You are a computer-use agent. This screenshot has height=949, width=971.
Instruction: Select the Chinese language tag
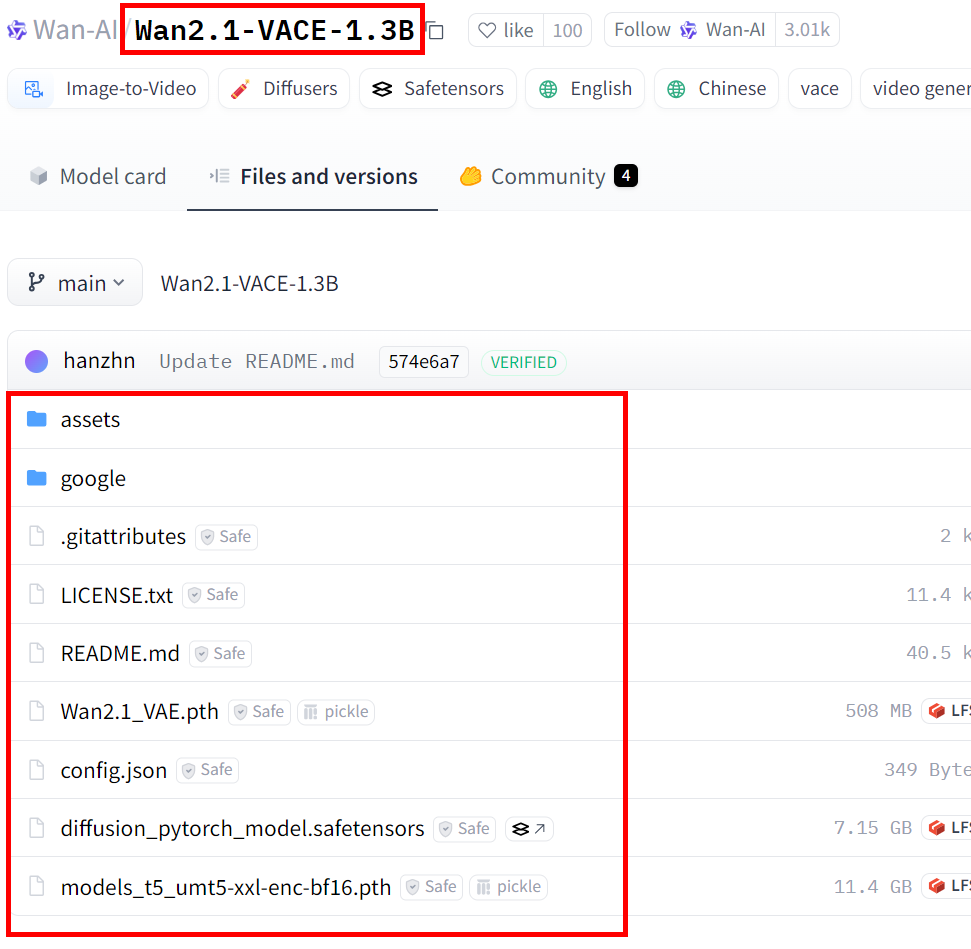coord(716,89)
